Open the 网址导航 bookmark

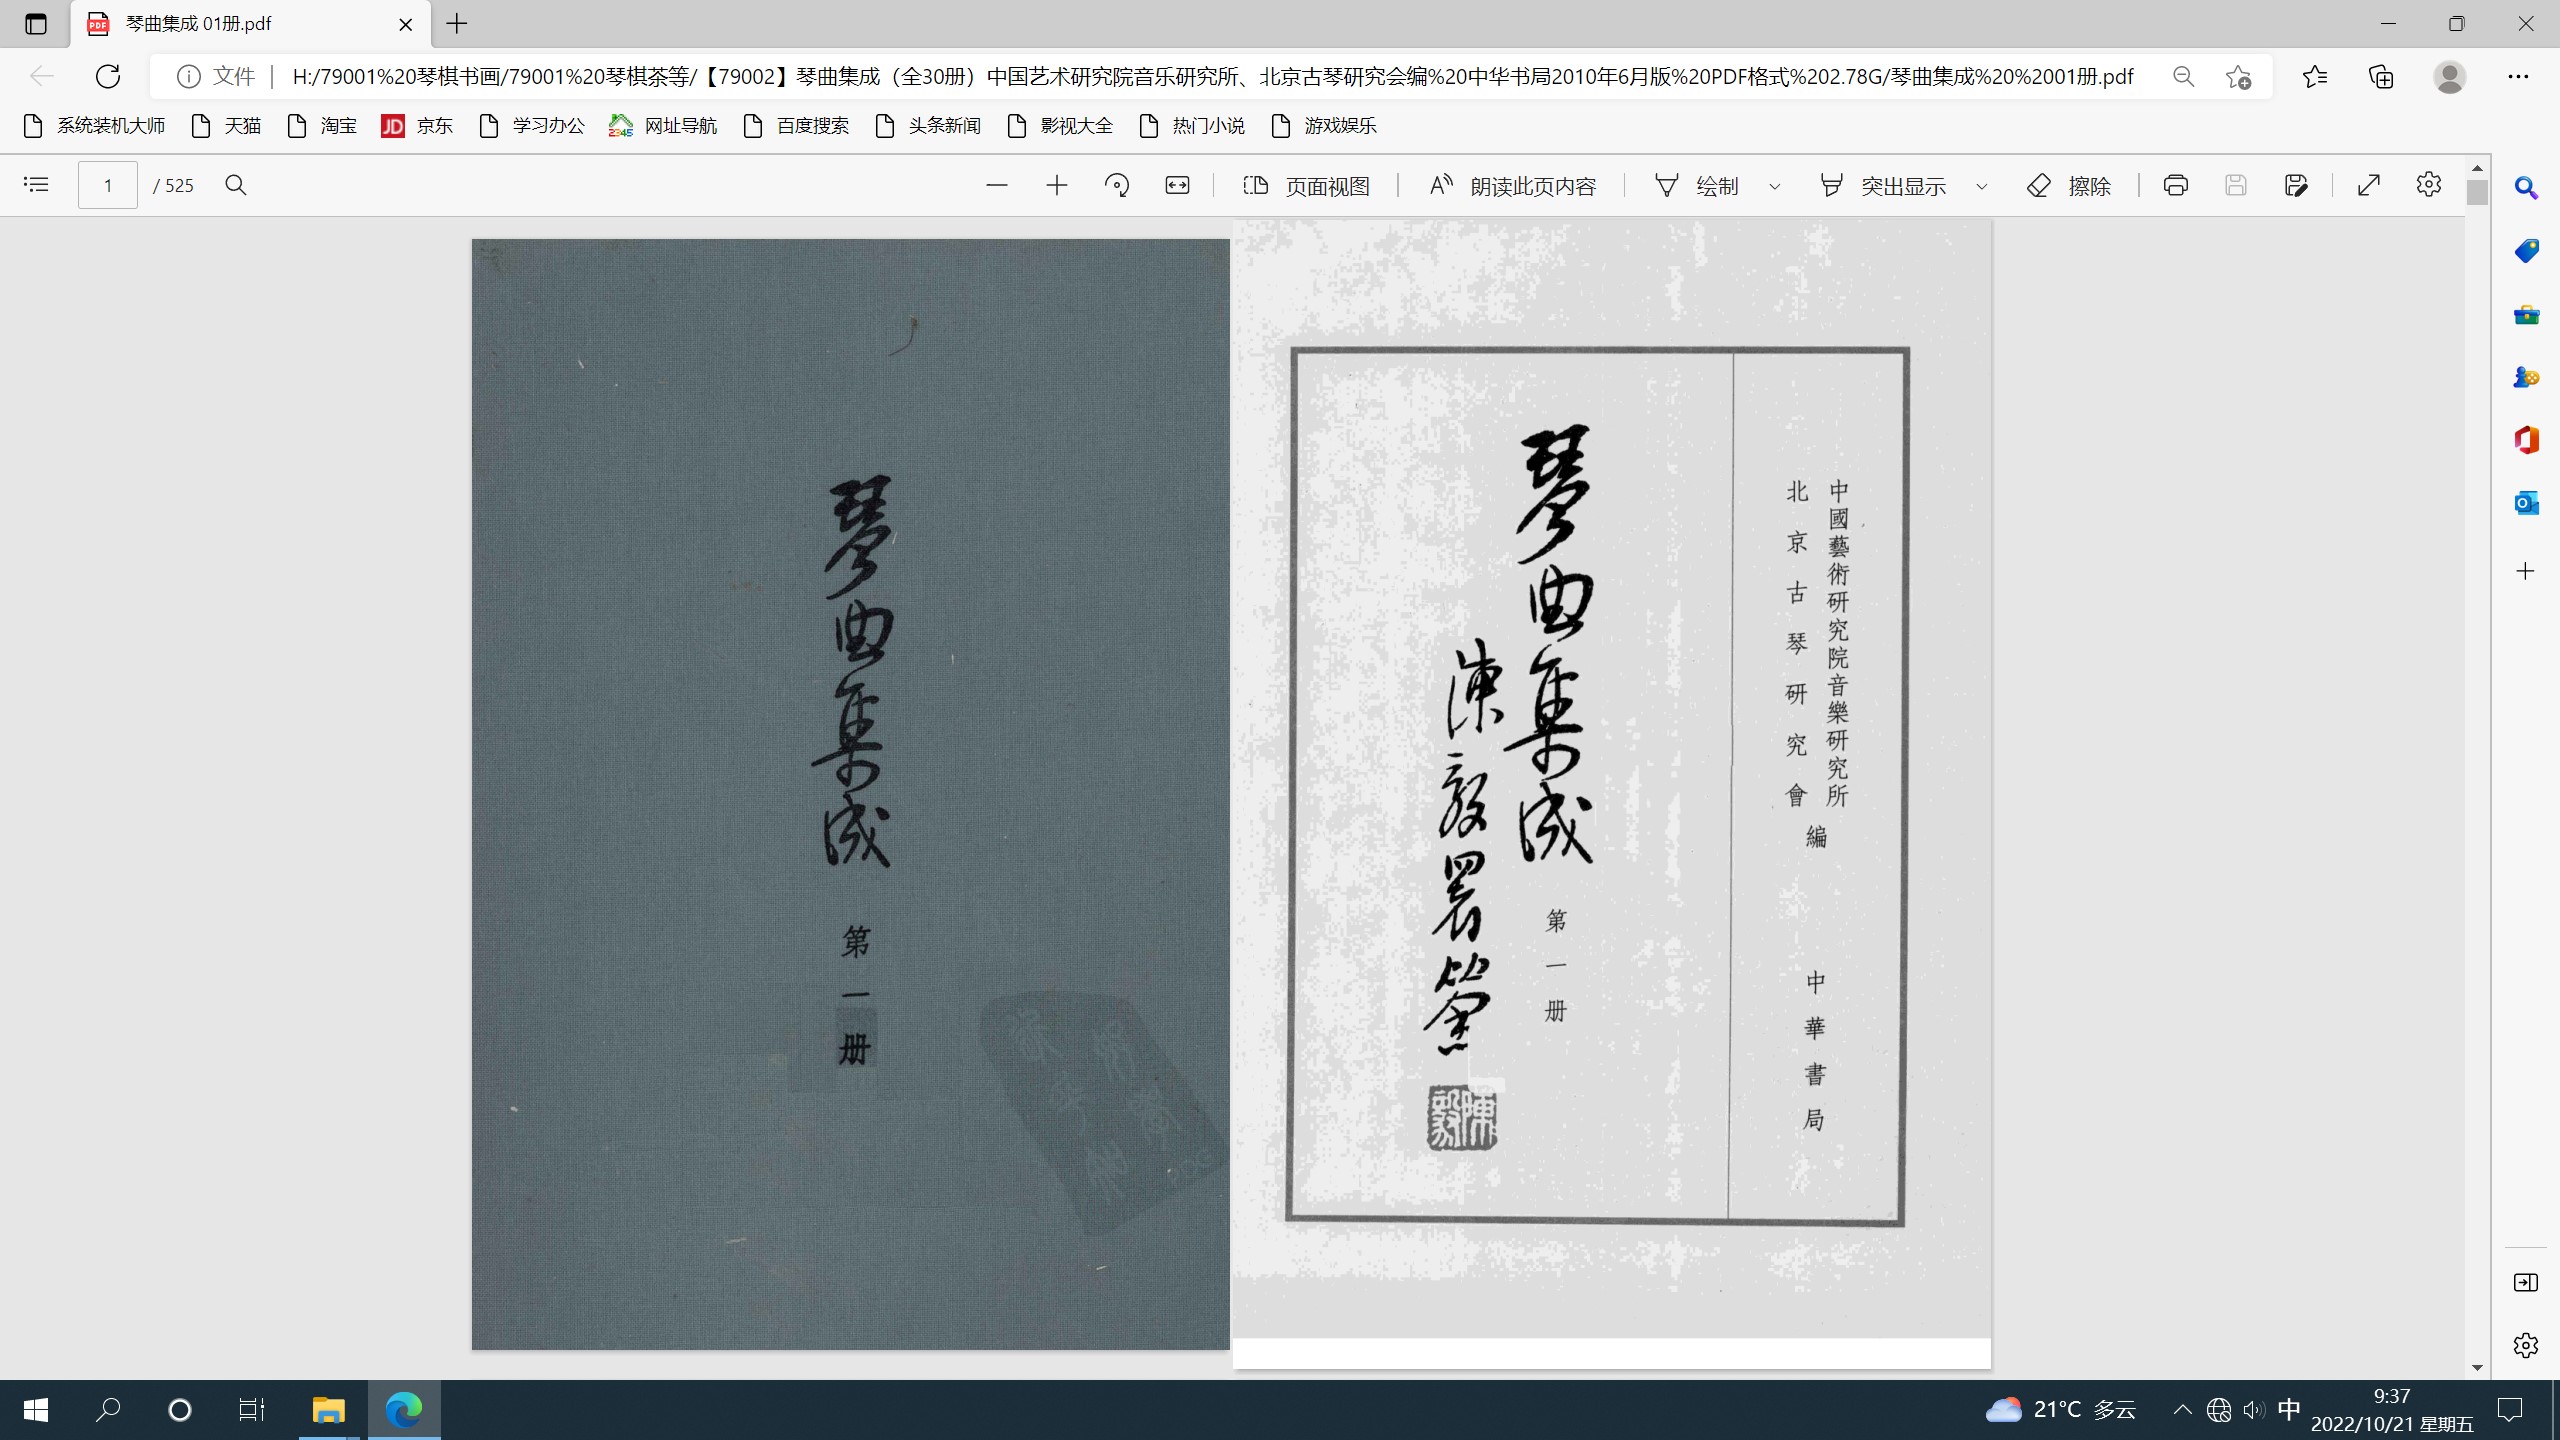coord(663,126)
